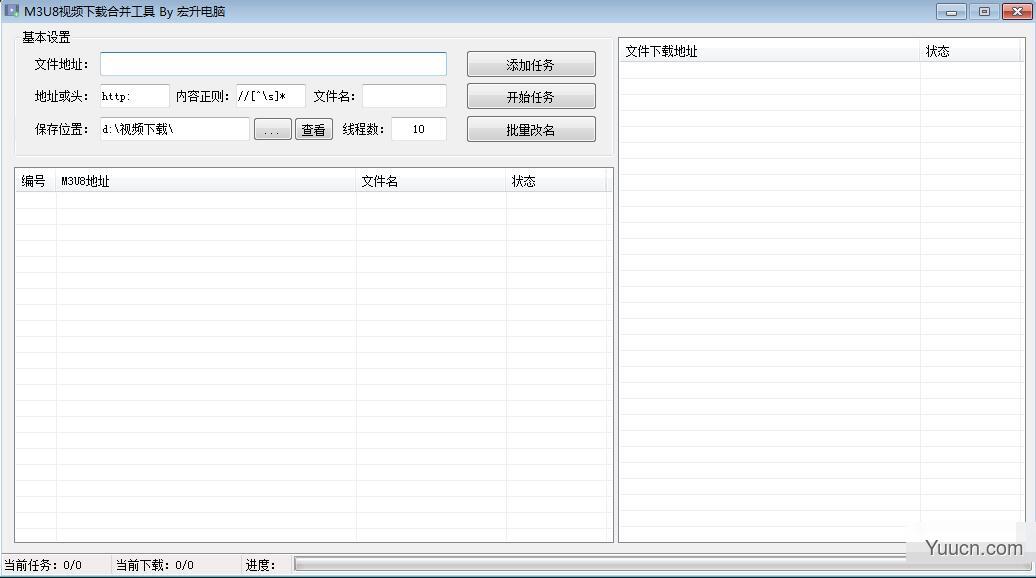Click the 文件地址: label
1036x578 pixels.
pos(61,64)
